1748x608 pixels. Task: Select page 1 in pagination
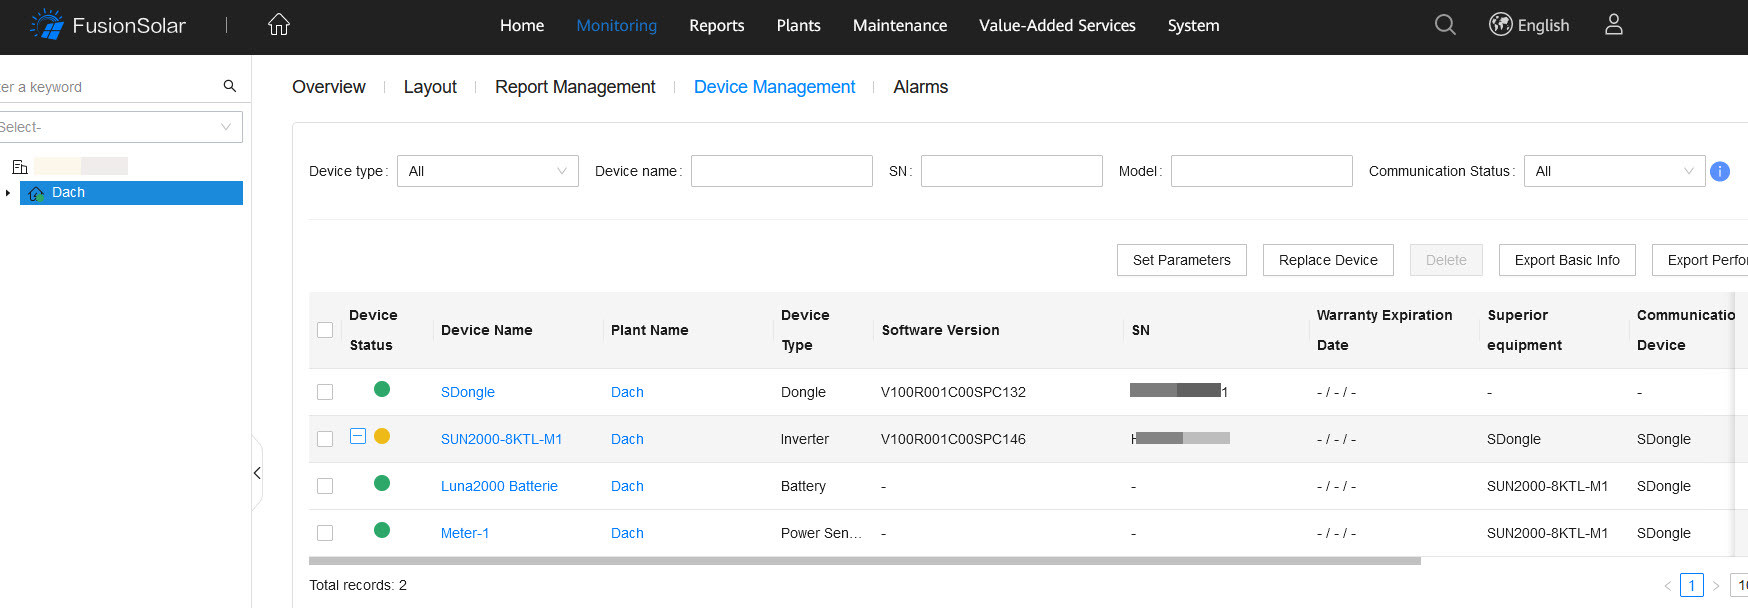pos(1692,585)
